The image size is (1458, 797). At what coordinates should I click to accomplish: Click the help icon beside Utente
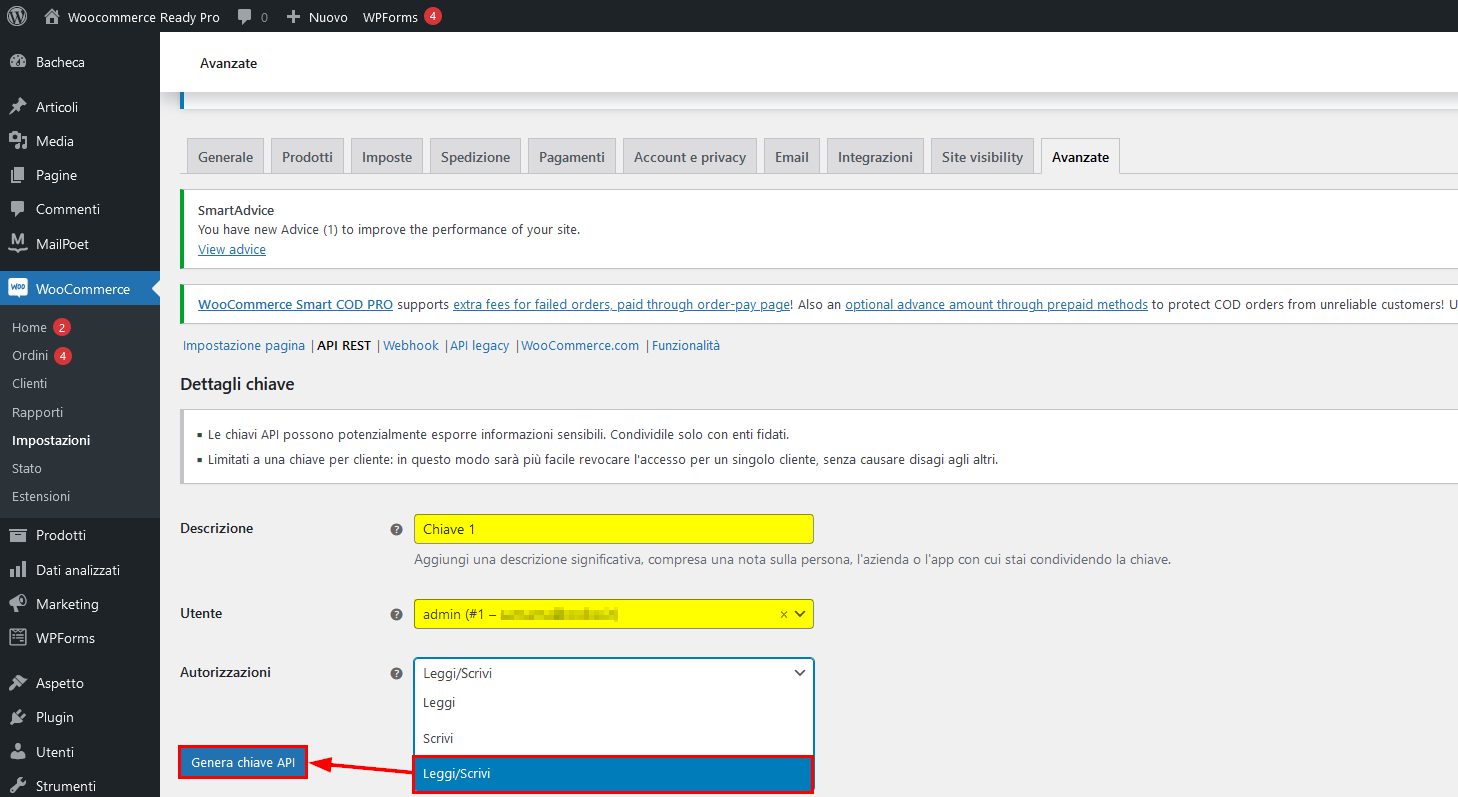(x=396, y=614)
